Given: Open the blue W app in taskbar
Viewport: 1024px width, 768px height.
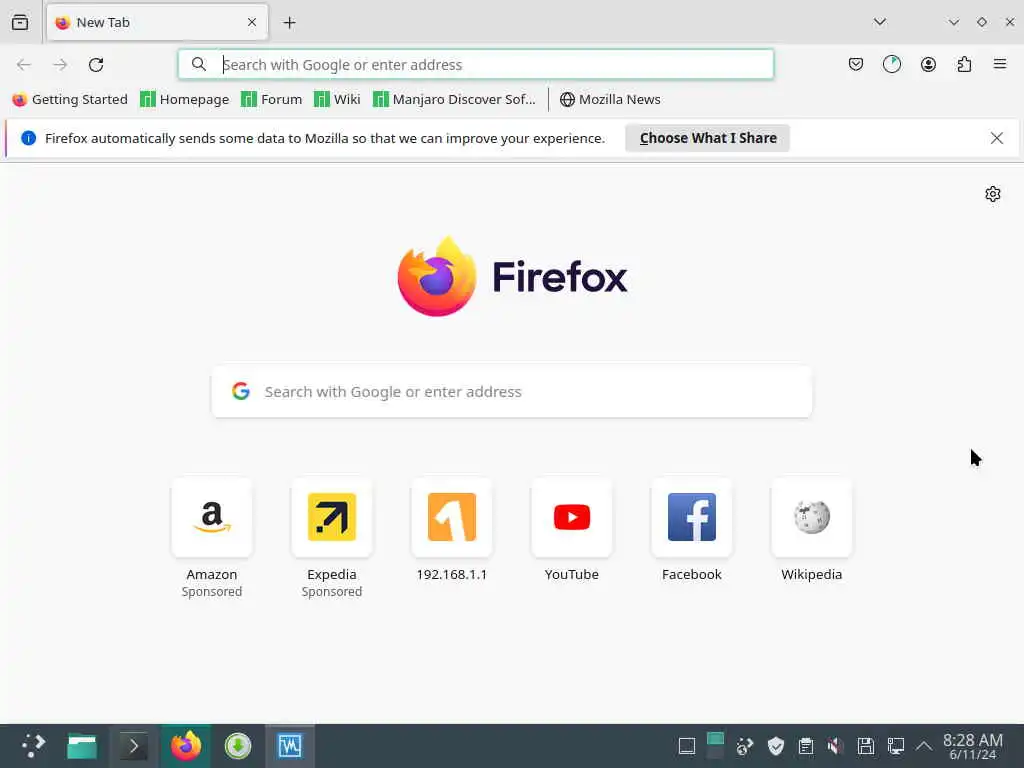Looking at the screenshot, I should (x=290, y=746).
